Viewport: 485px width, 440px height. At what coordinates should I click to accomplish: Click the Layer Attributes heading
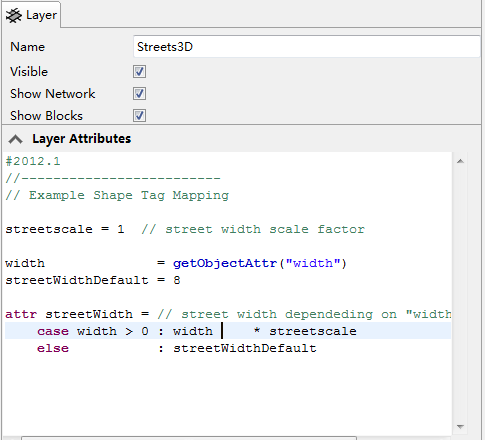82,139
